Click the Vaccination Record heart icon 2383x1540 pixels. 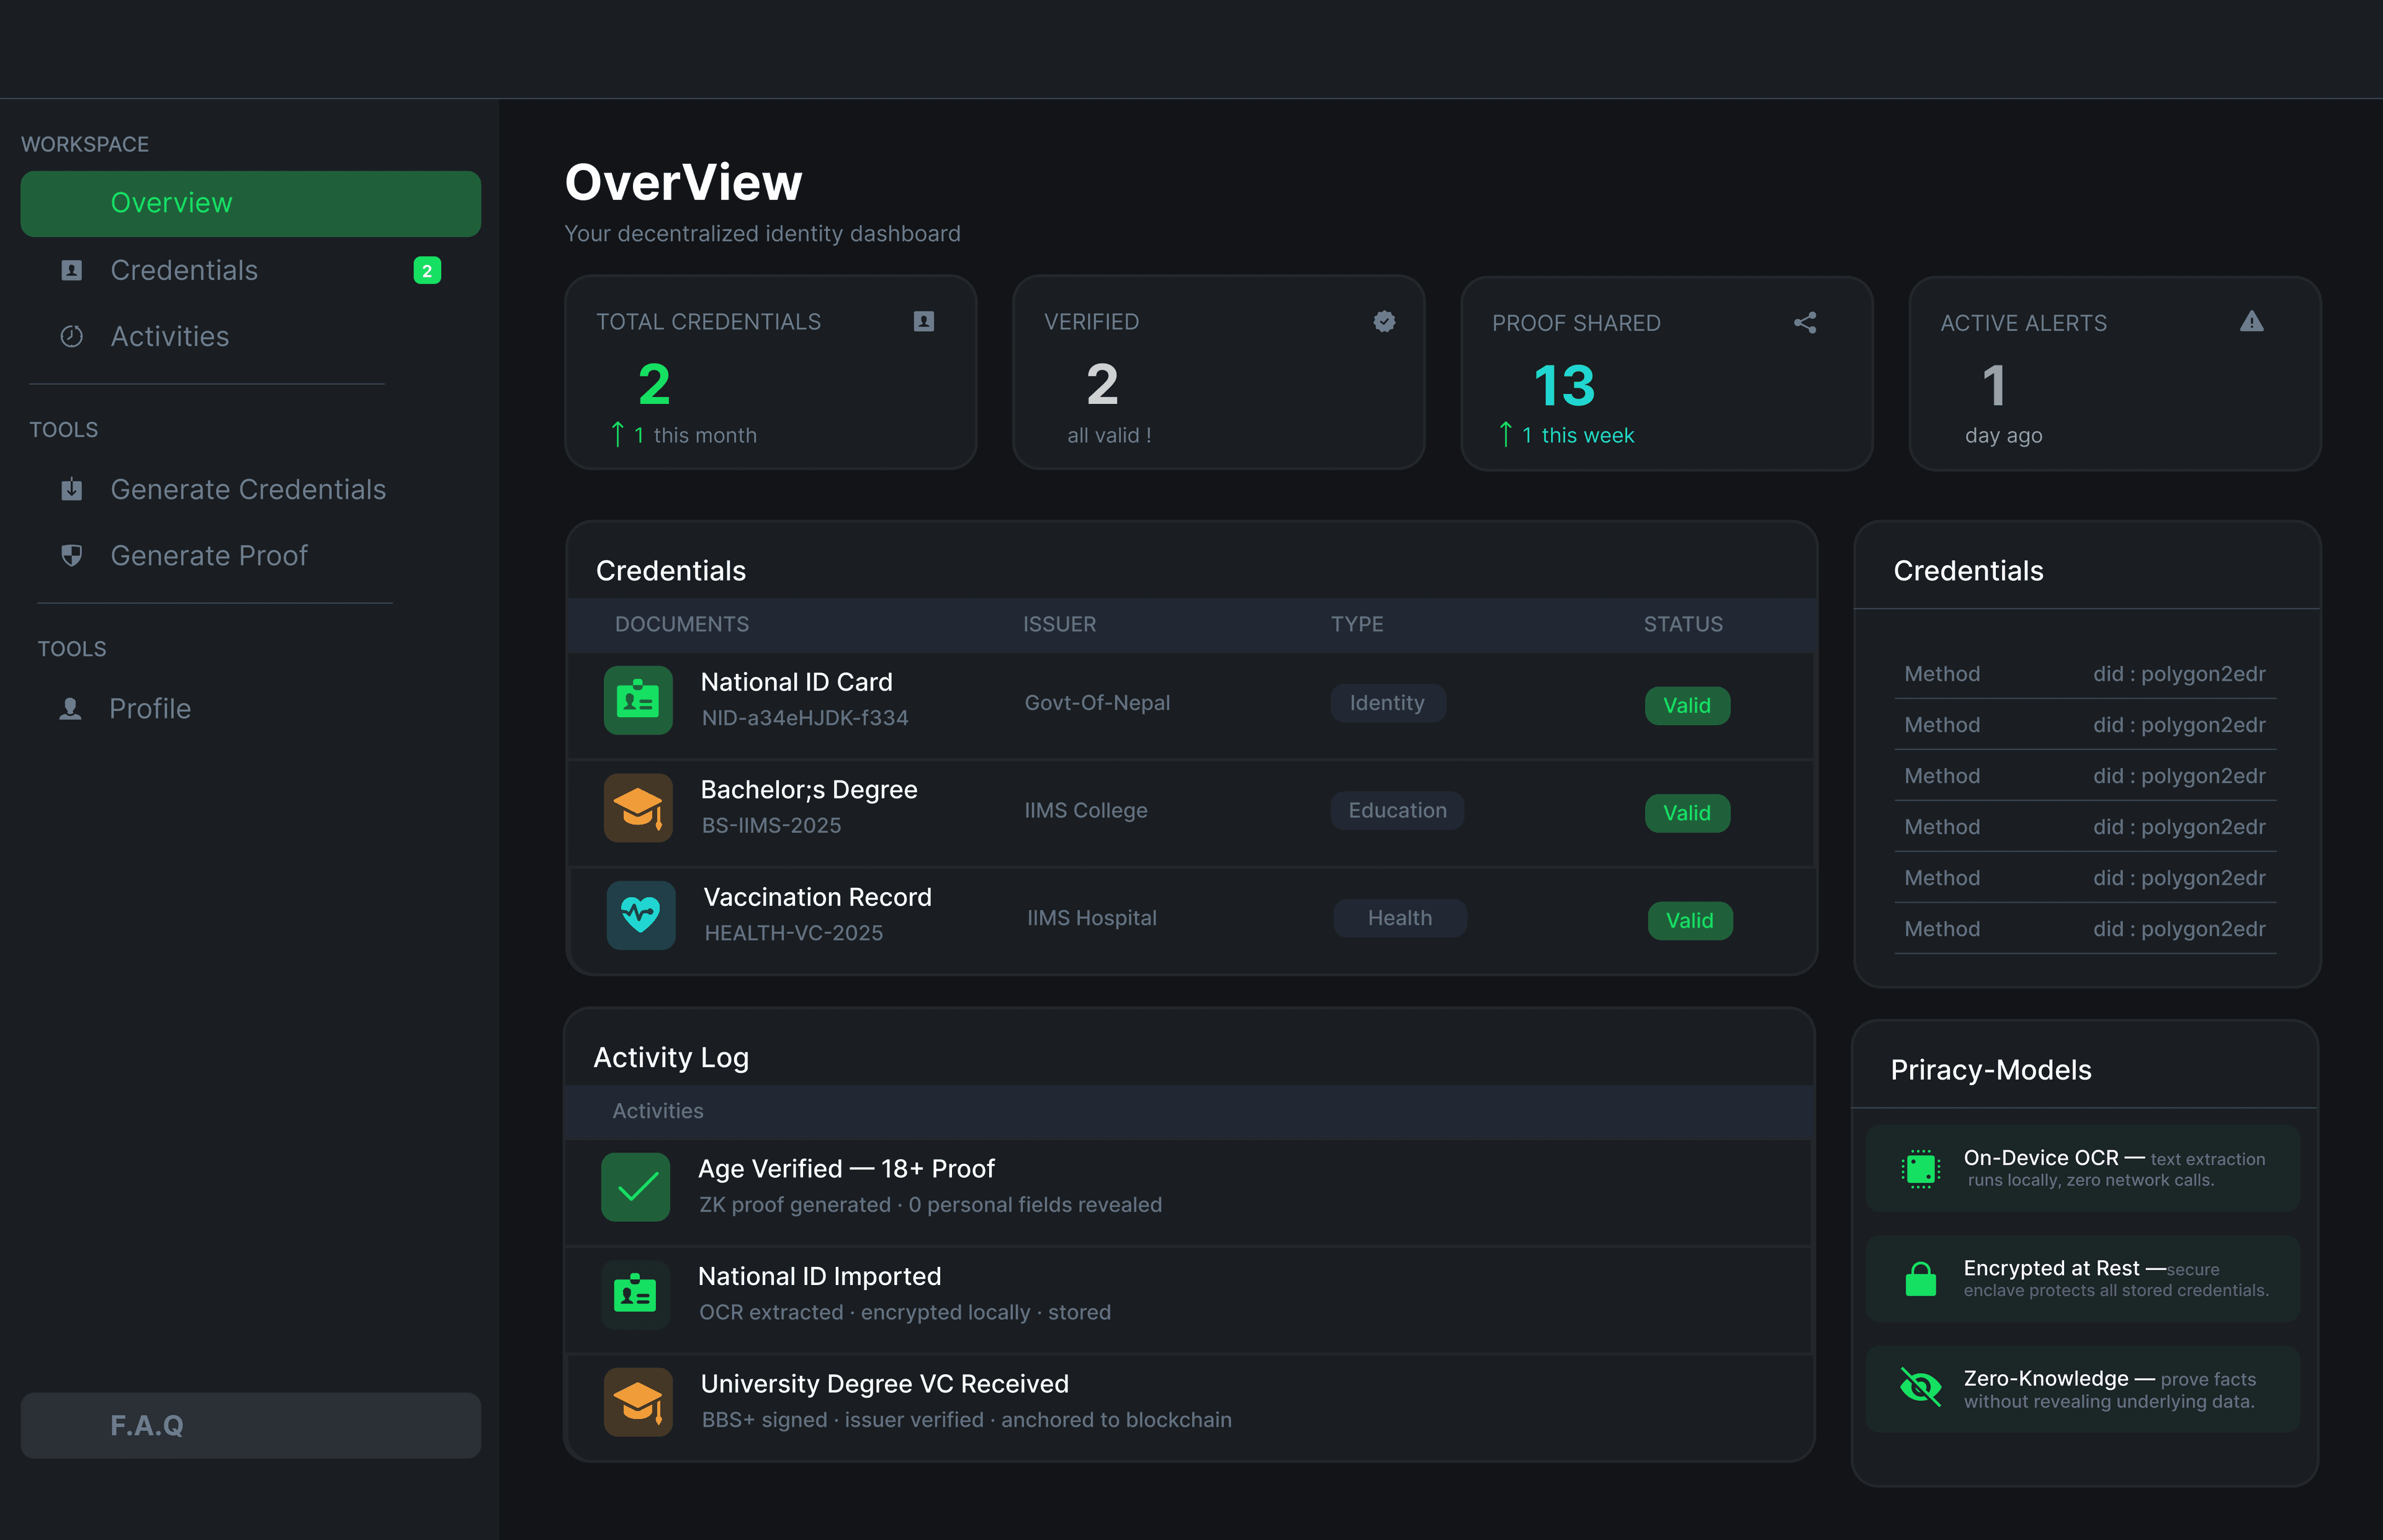click(x=641, y=915)
